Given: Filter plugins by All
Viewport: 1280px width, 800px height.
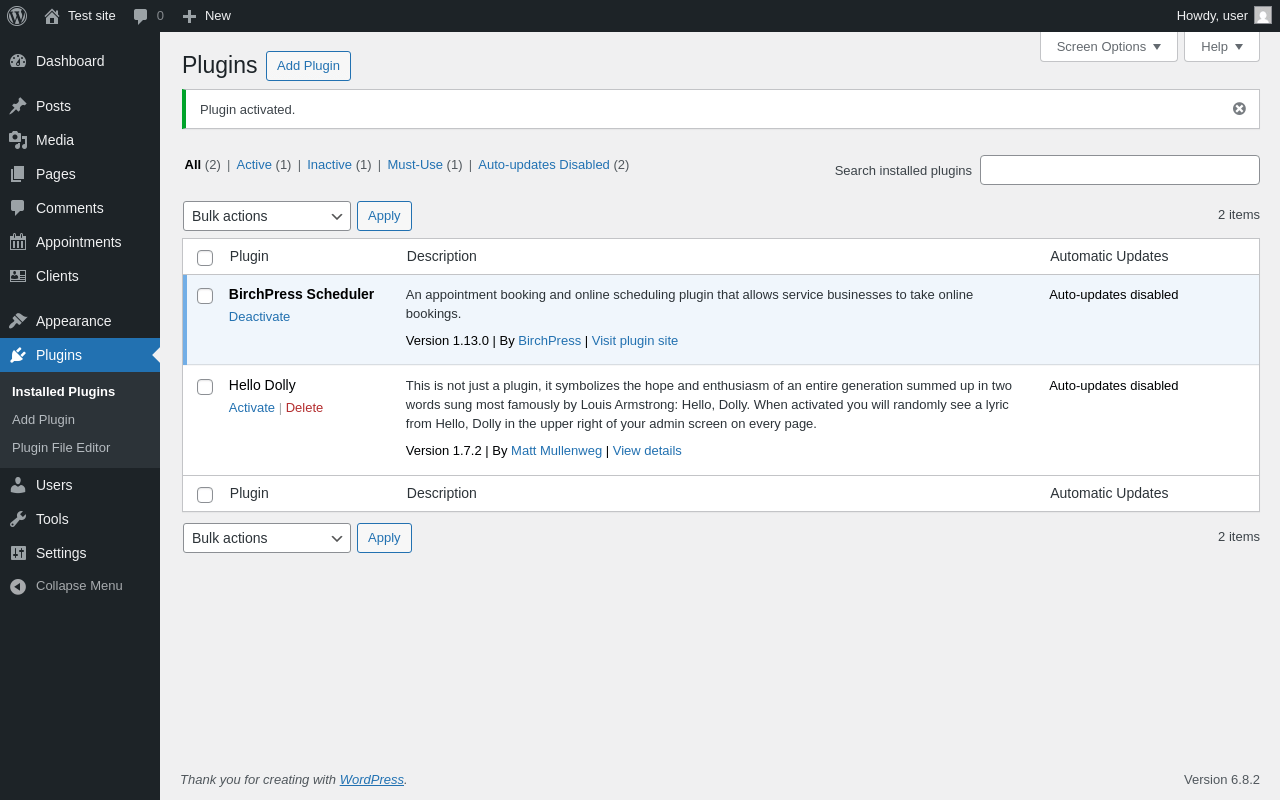Looking at the screenshot, I should tap(193, 165).
